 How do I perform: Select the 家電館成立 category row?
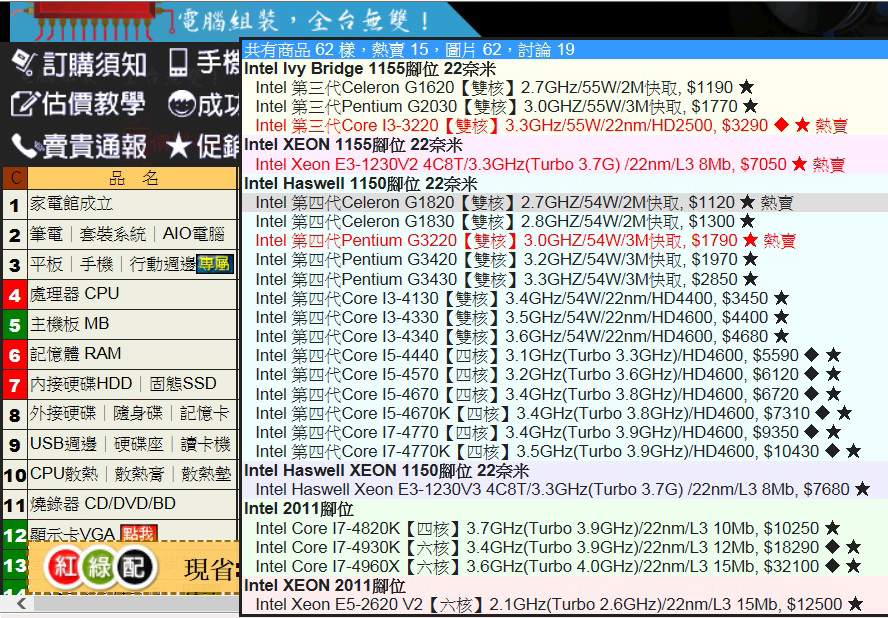click(132, 204)
